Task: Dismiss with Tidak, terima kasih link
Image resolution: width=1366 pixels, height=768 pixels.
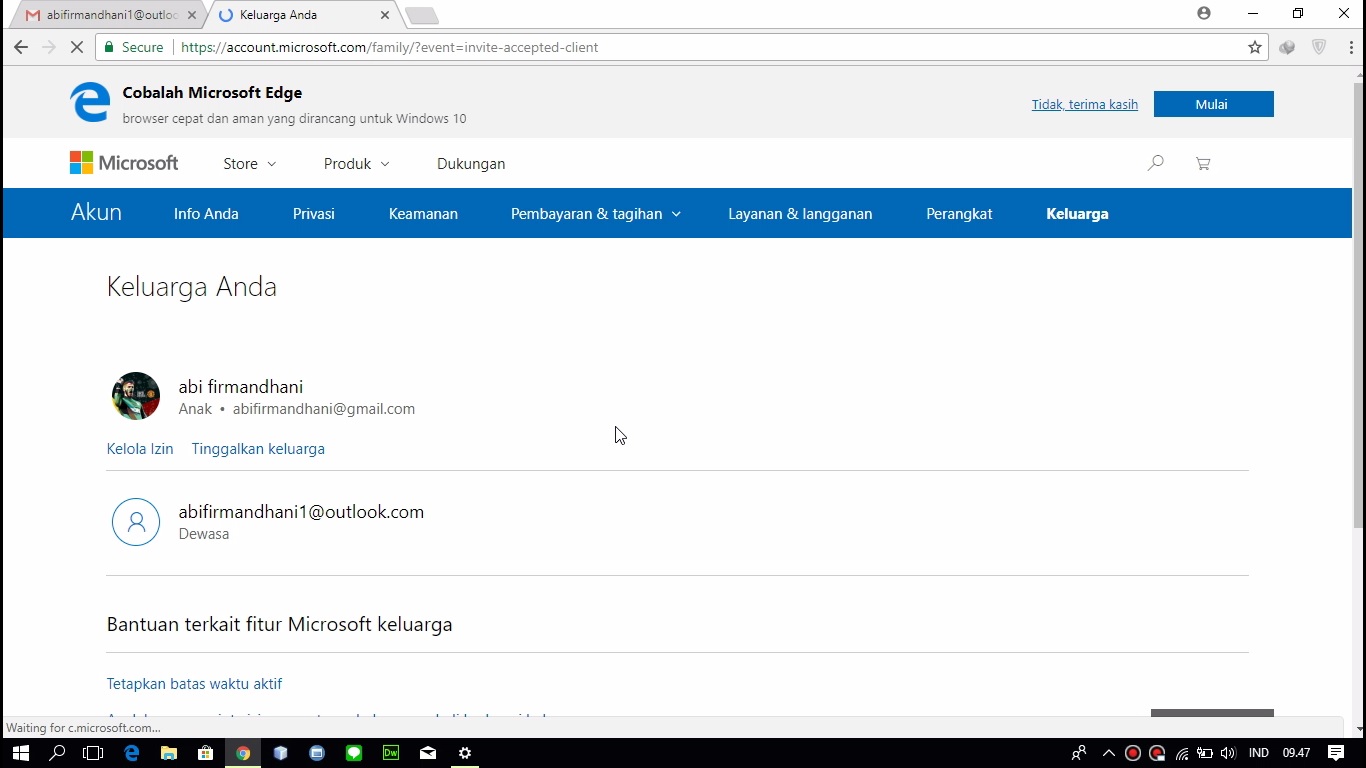Action: tap(1085, 104)
